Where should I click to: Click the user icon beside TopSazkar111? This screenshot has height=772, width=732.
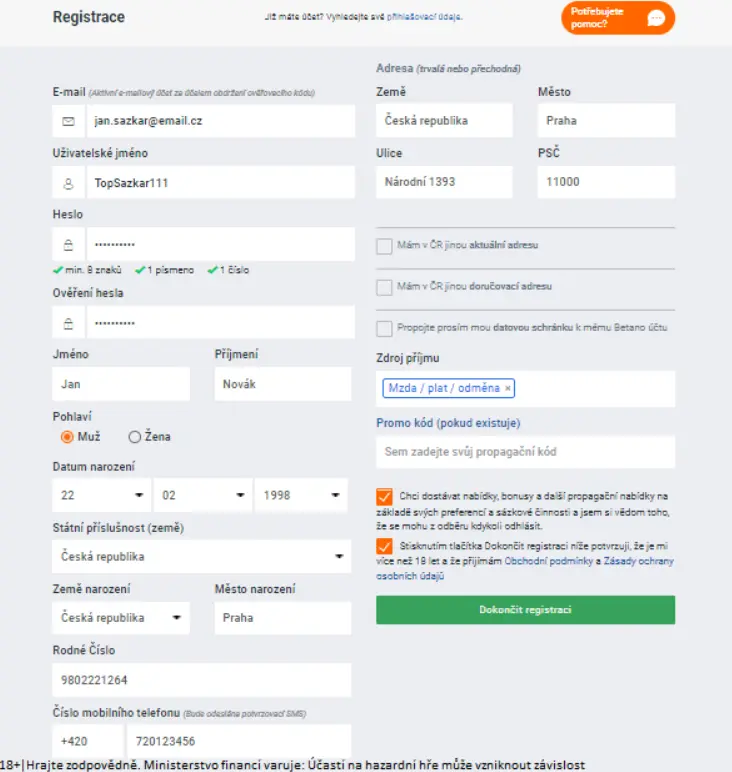coord(68,183)
